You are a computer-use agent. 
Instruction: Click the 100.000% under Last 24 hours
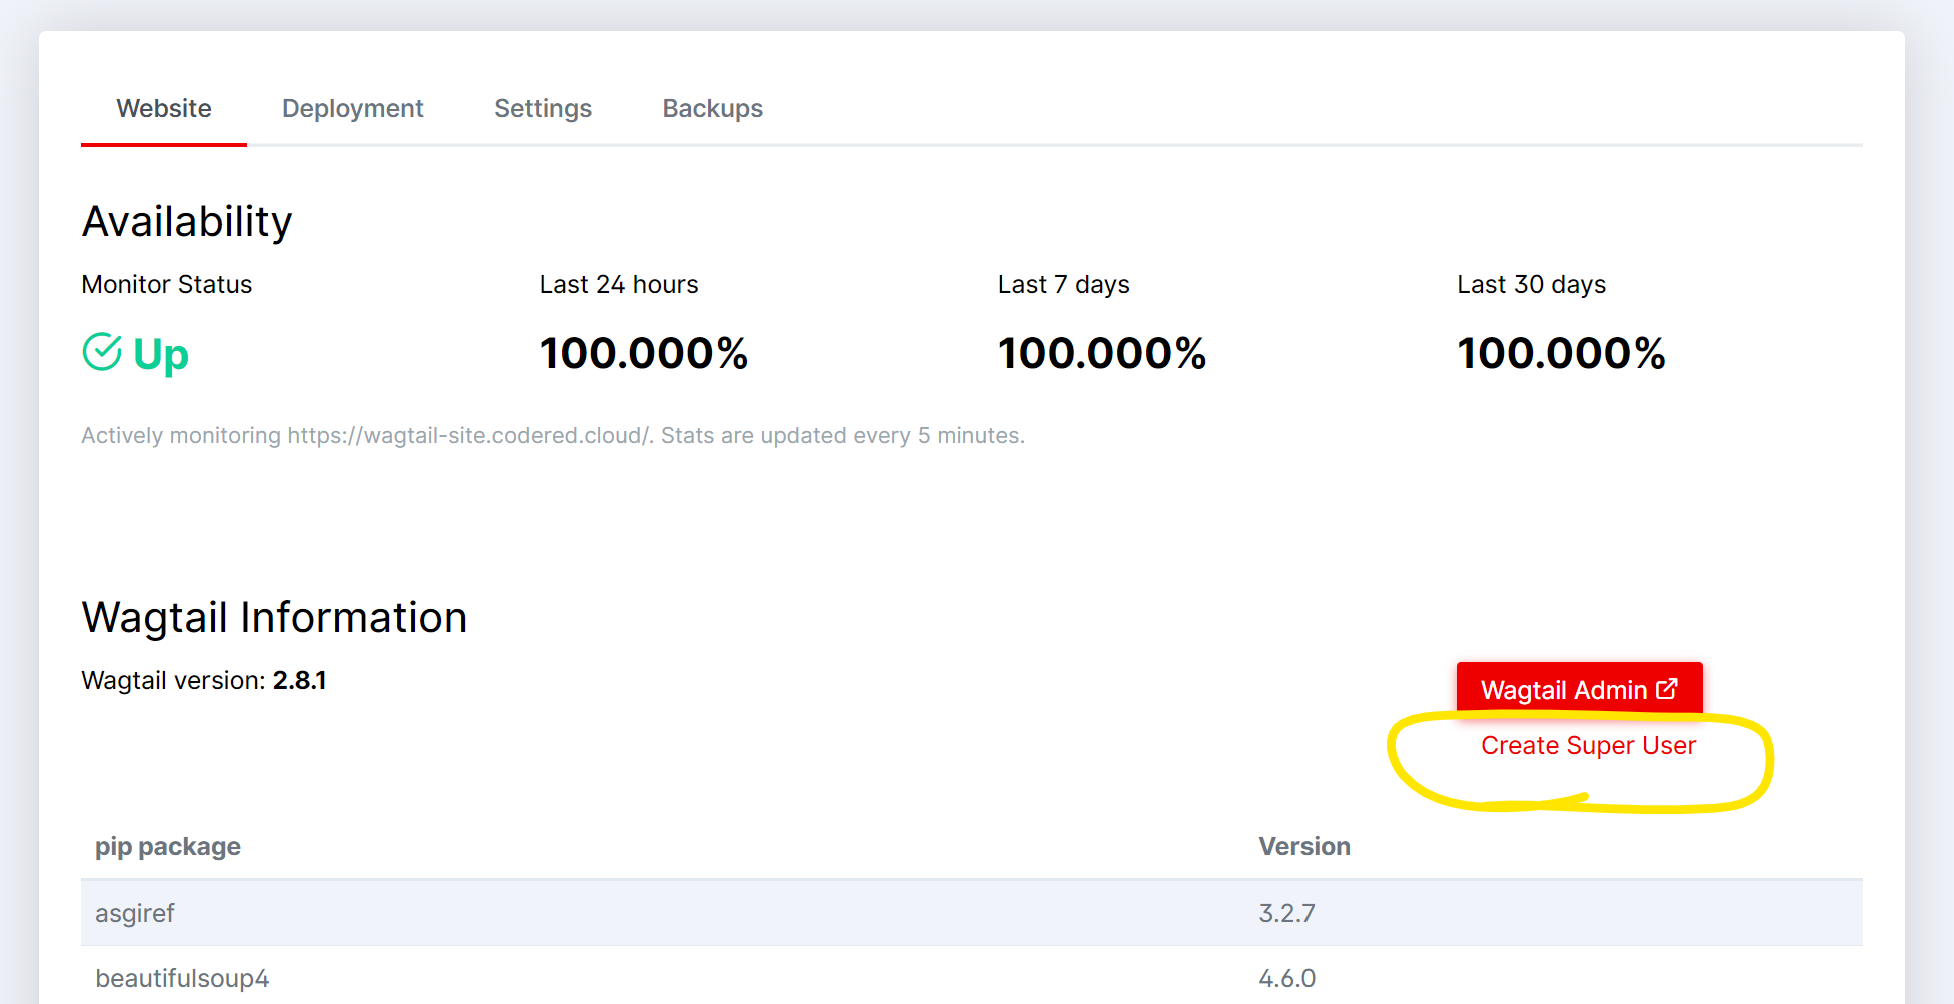(644, 353)
